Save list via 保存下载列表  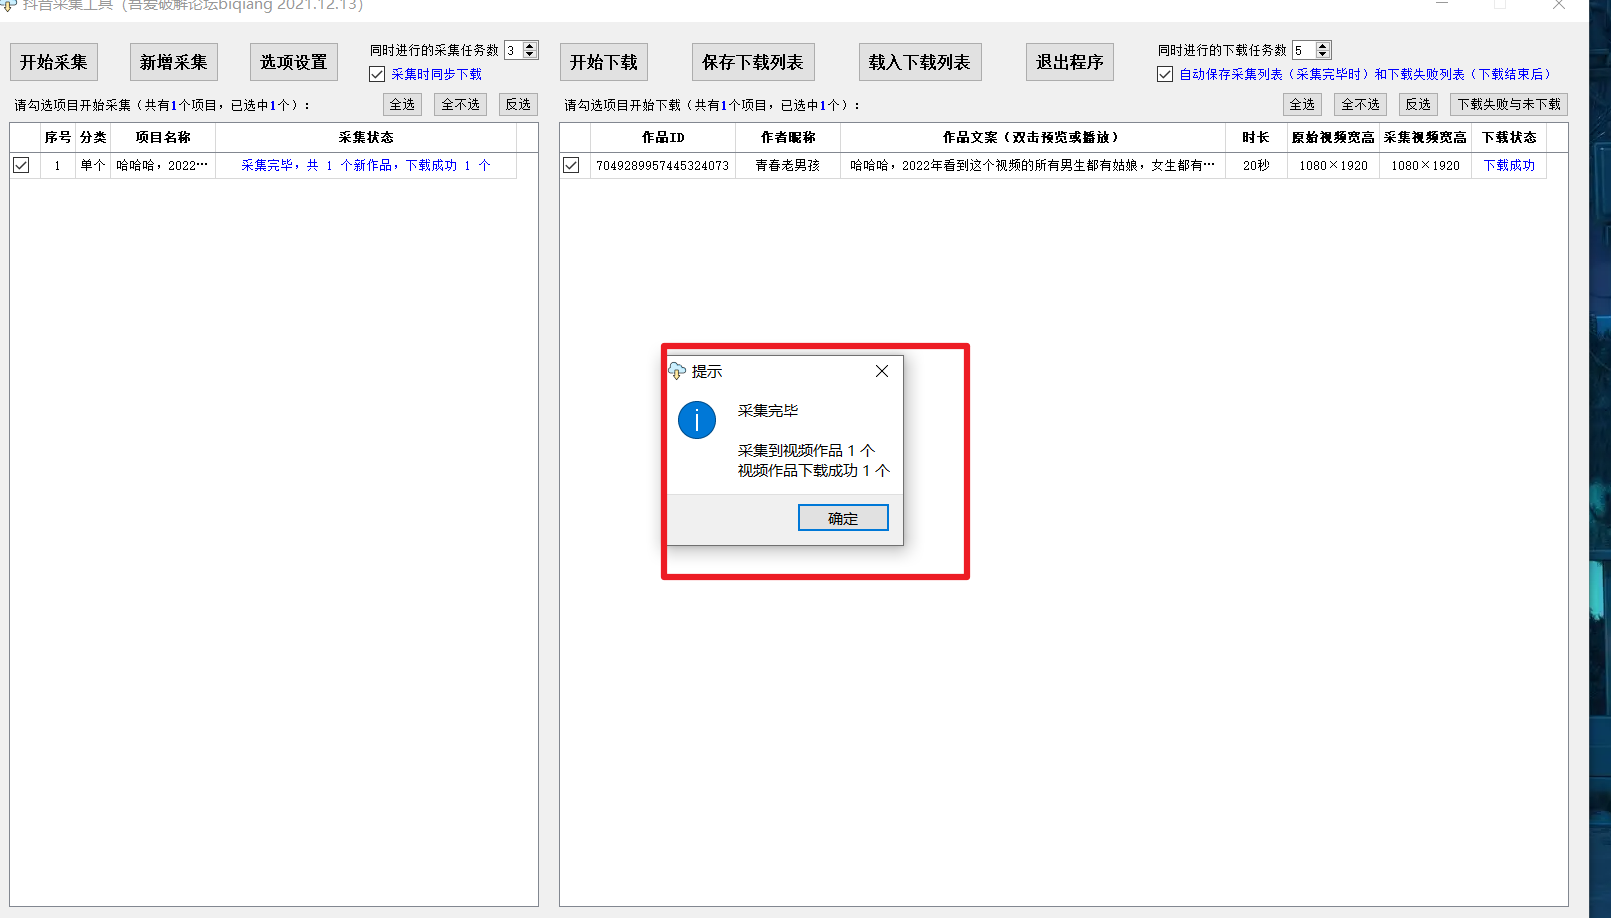(x=752, y=62)
